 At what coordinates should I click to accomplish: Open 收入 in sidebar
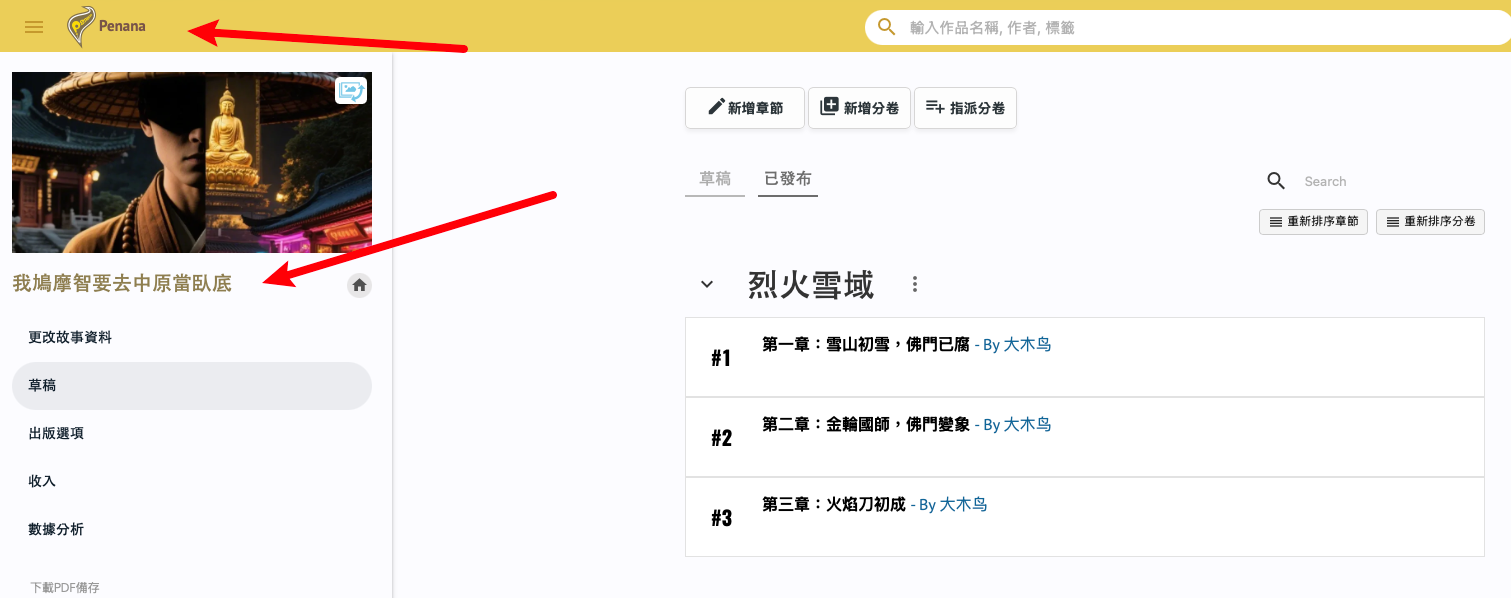click(192, 481)
